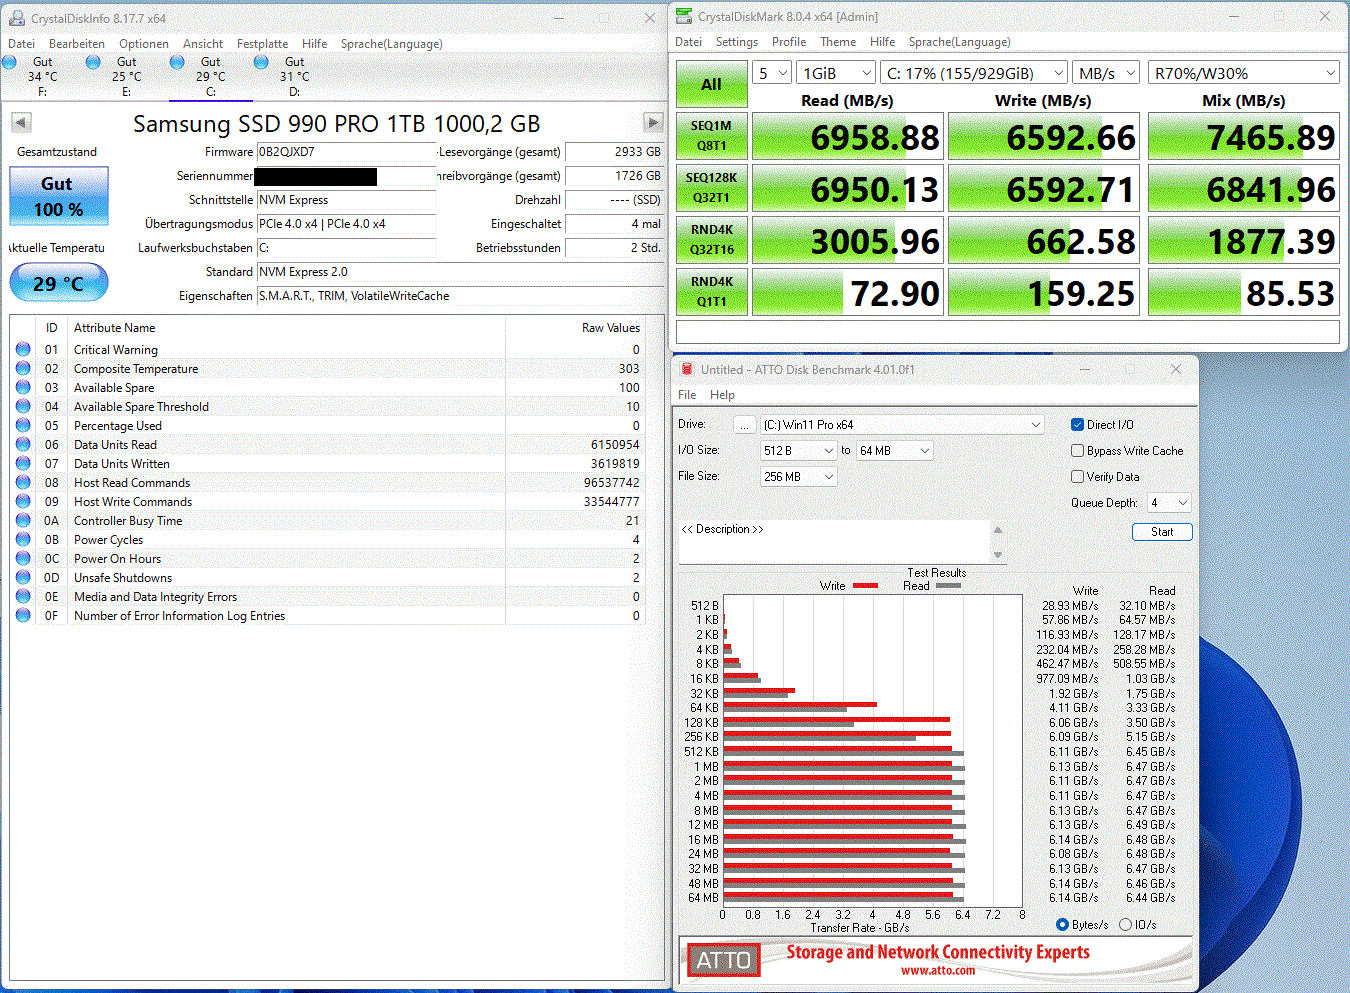
Task: Click SEQ1M read result 6958.88
Action: [x=847, y=136]
